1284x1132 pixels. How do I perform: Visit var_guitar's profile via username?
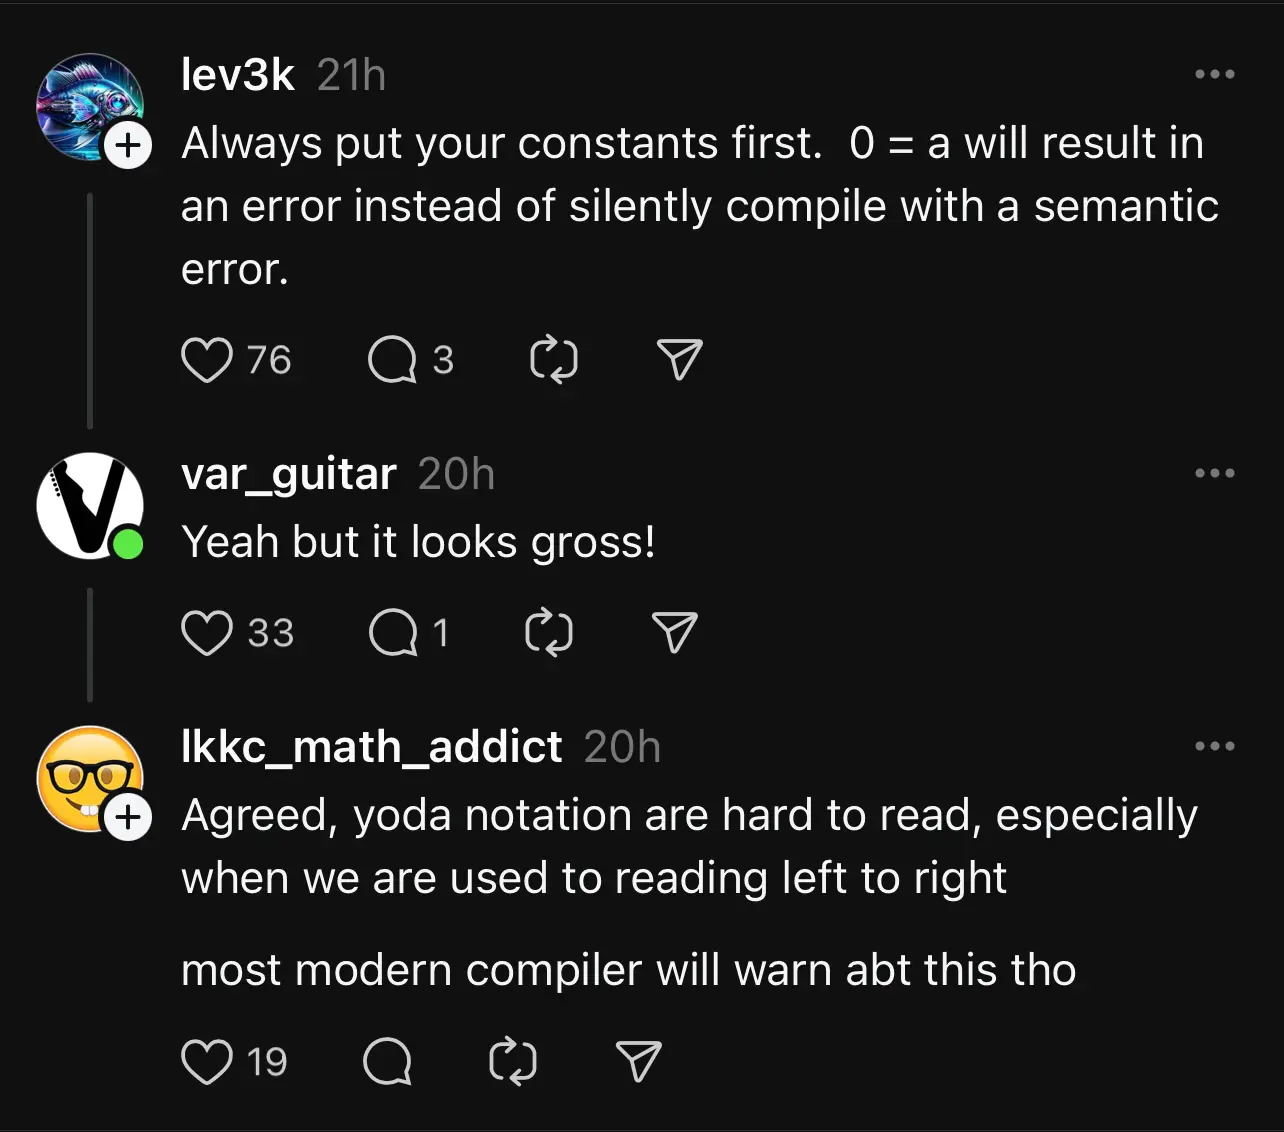[289, 475]
